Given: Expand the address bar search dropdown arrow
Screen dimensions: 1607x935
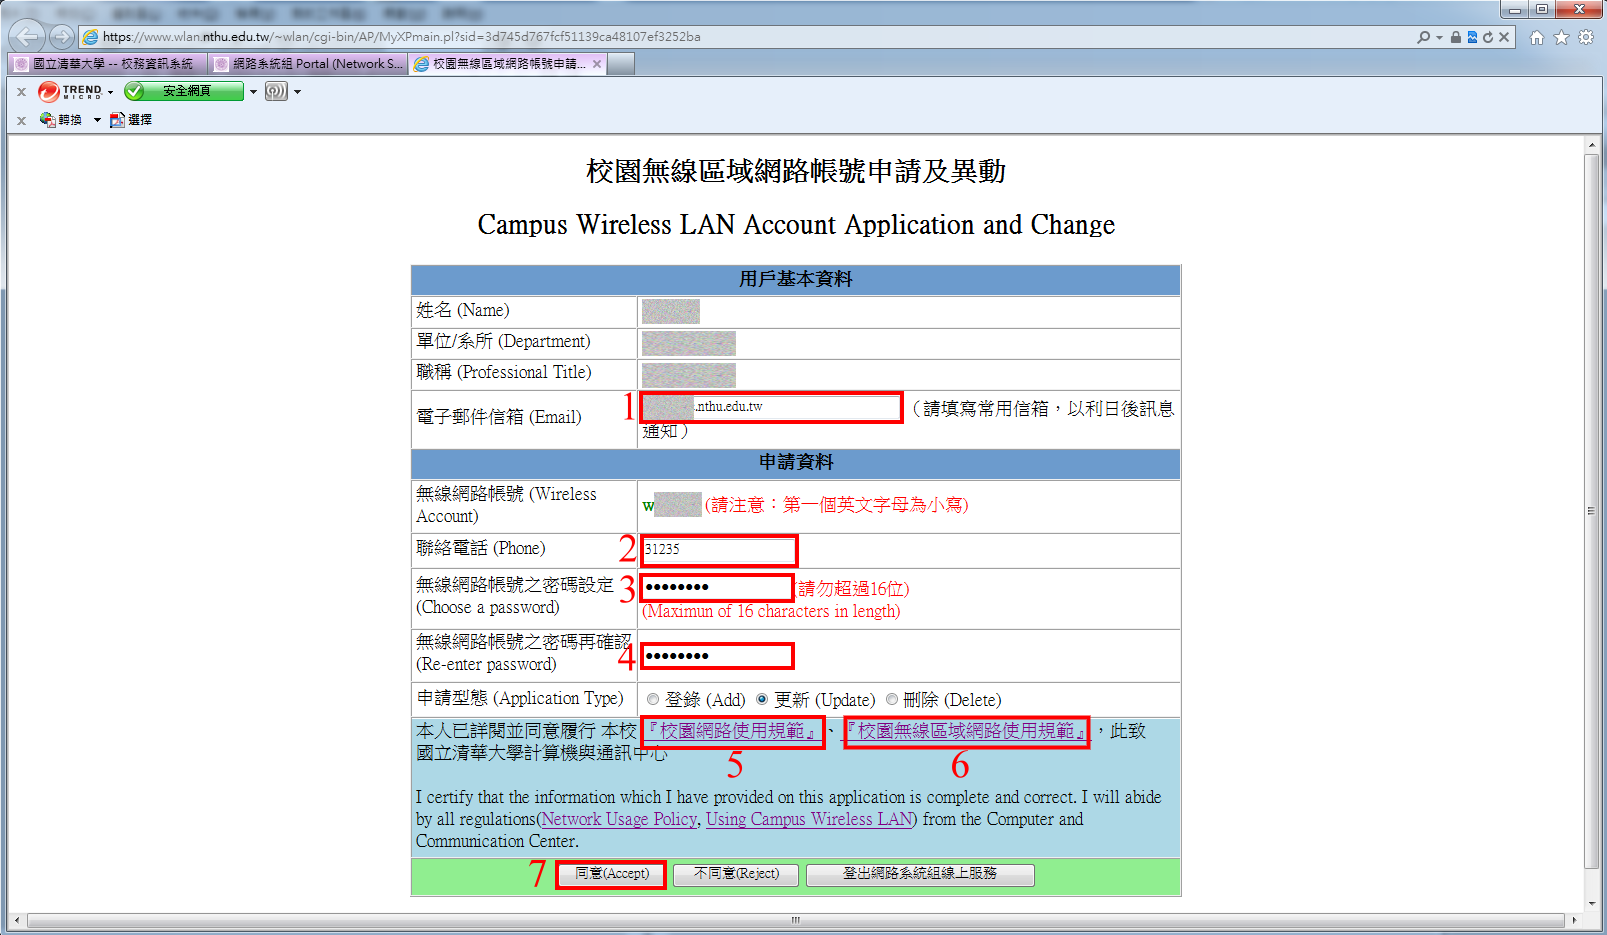Looking at the screenshot, I should click(1439, 37).
